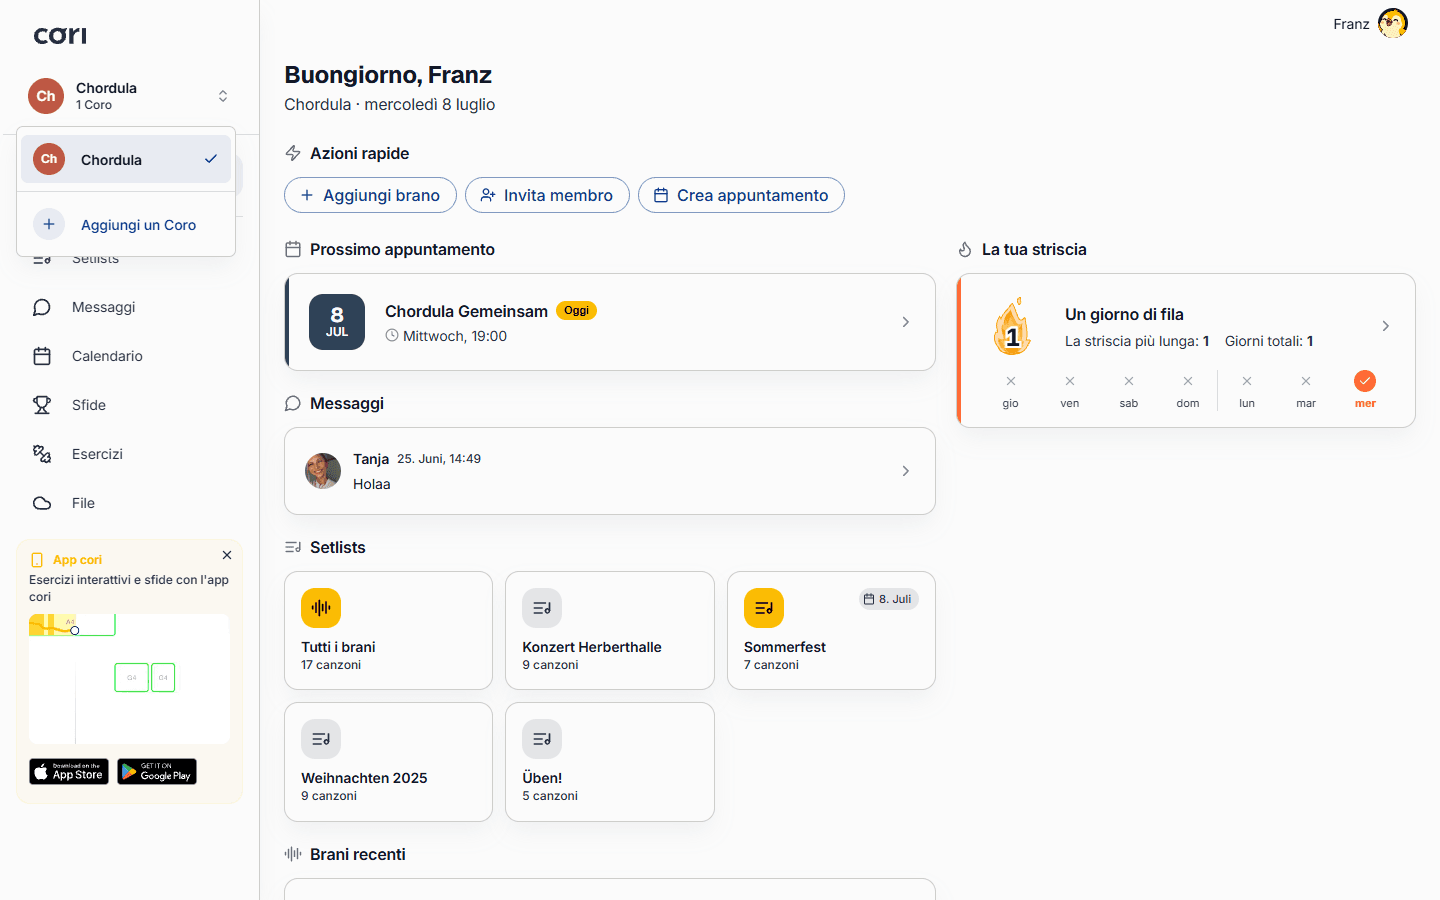Click the mar streak day cross
Viewport: 1440px width, 900px height.
coord(1306,381)
